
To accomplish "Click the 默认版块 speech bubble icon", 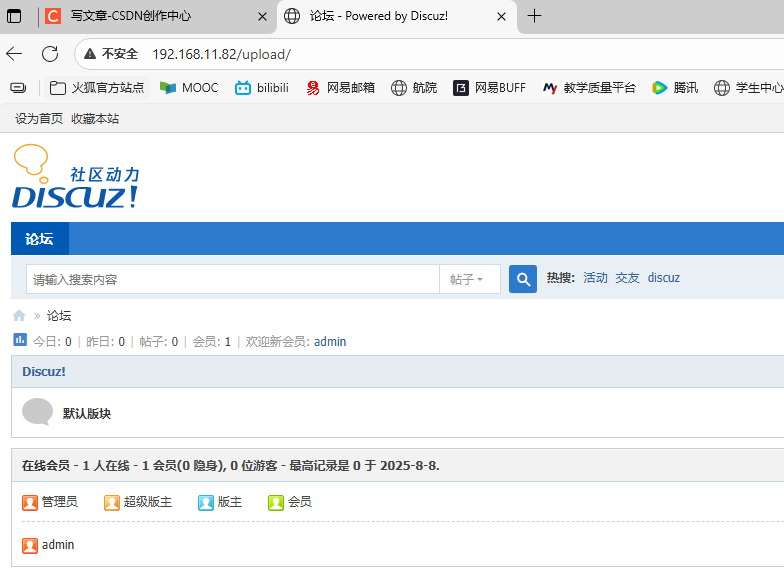I will (x=38, y=412).
